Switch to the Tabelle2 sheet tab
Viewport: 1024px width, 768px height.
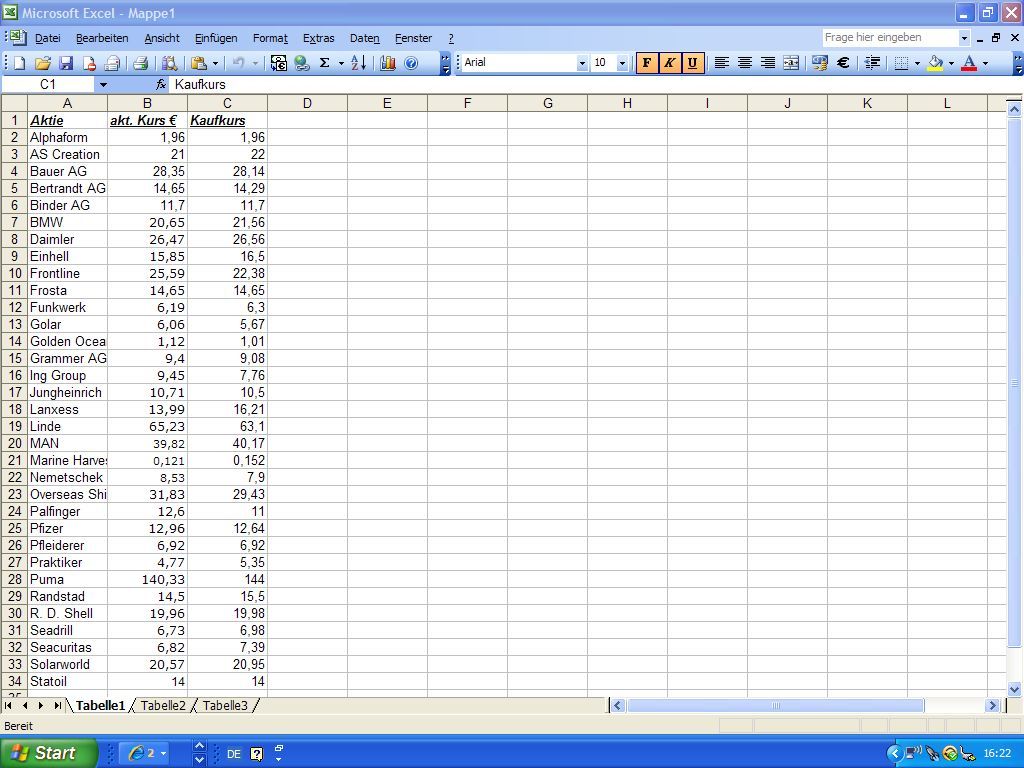(x=163, y=705)
